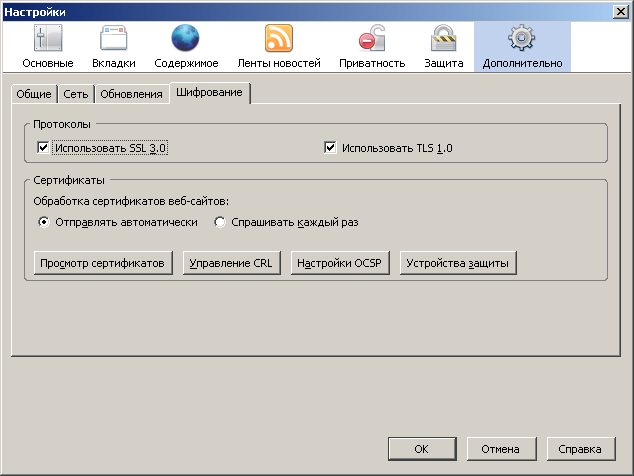Open help with Справка button
634x476 pixels.
coord(581,449)
